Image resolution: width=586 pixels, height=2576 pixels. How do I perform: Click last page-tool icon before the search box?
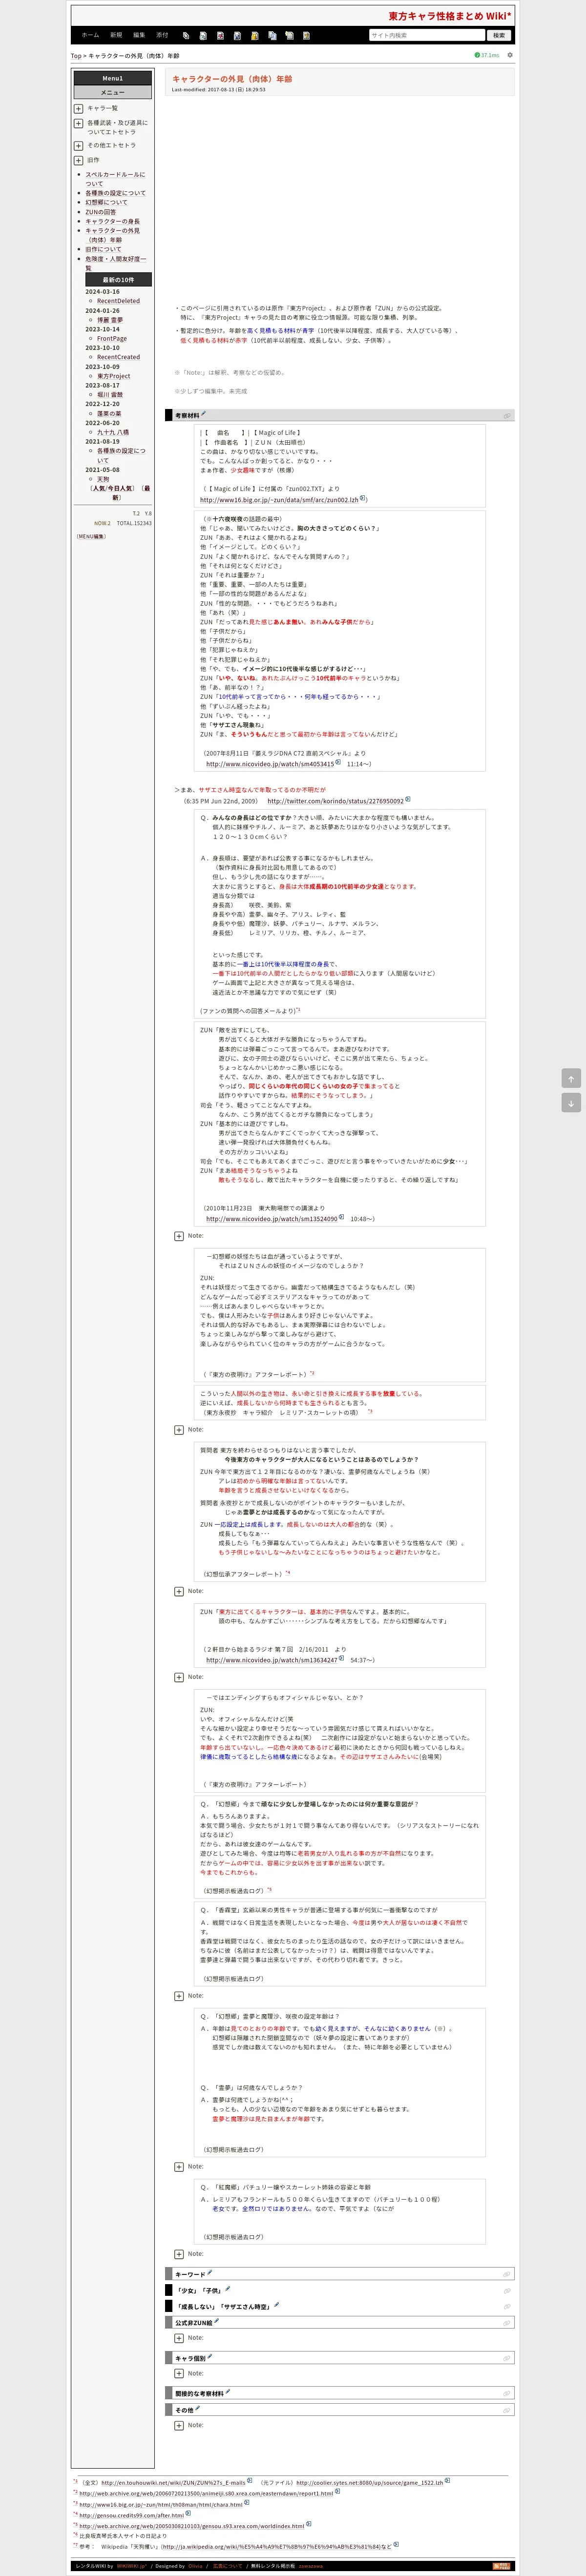click(306, 35)
